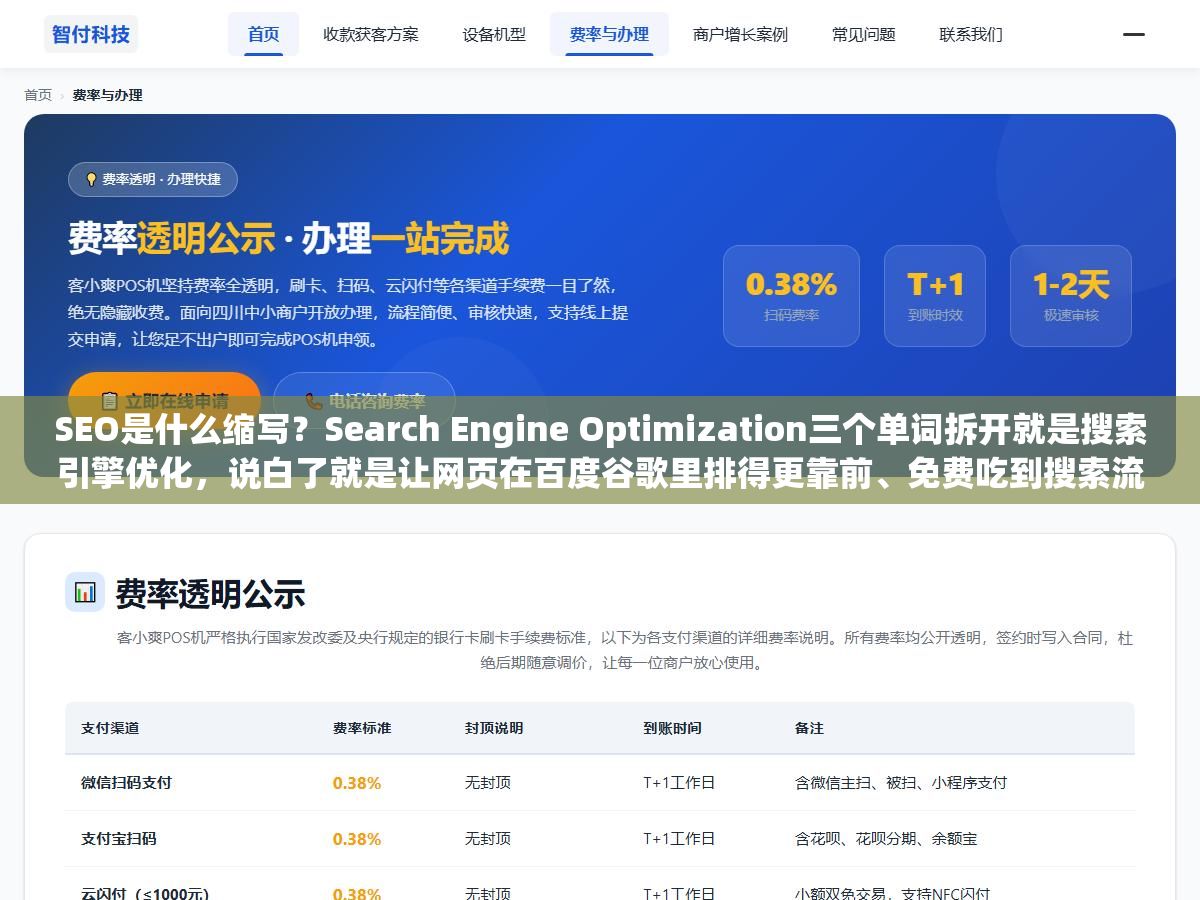1200x900 pixels.
Task: Click the 智付科技 logo
Action: [91, 34]
